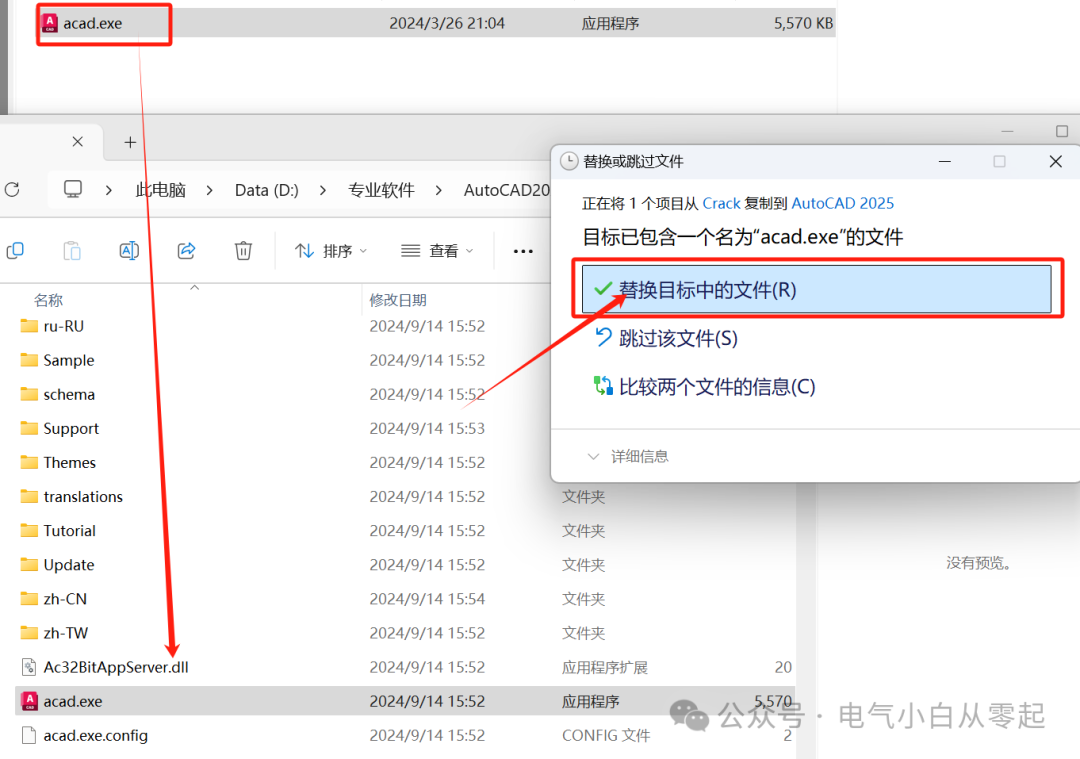Open the See more ellipsis menu
The image size is (1080, 759).
[x=523, y=251]
